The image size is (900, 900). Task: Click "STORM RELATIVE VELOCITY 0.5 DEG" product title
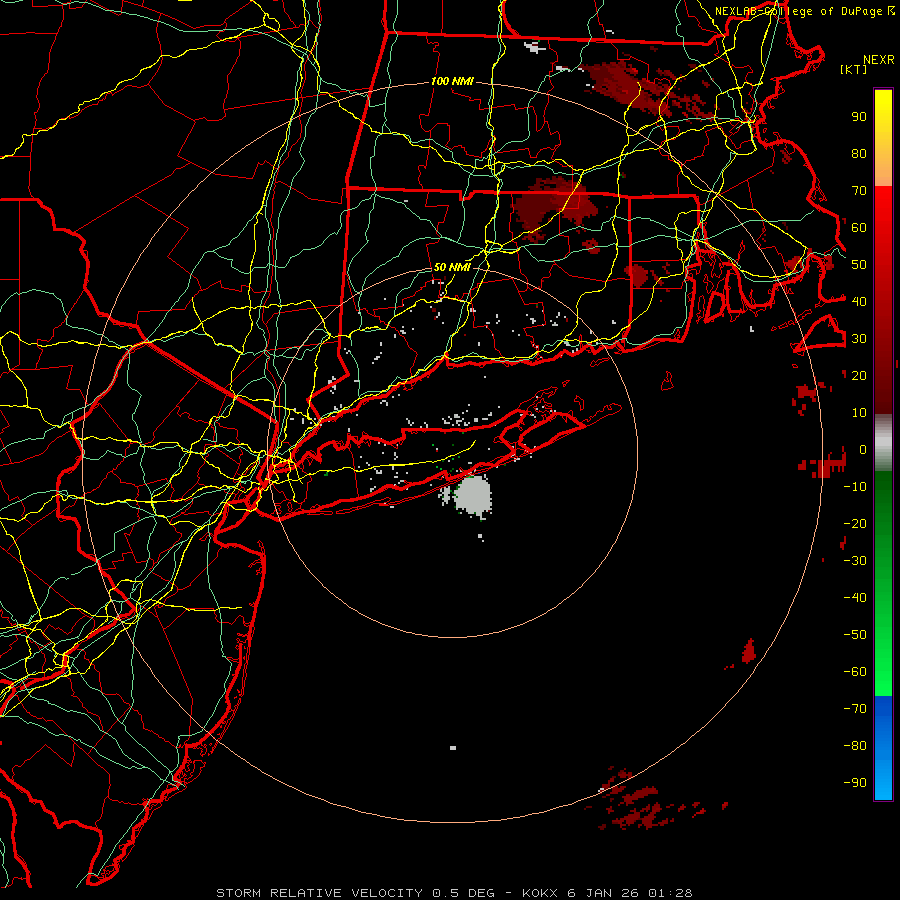point(355,893)
